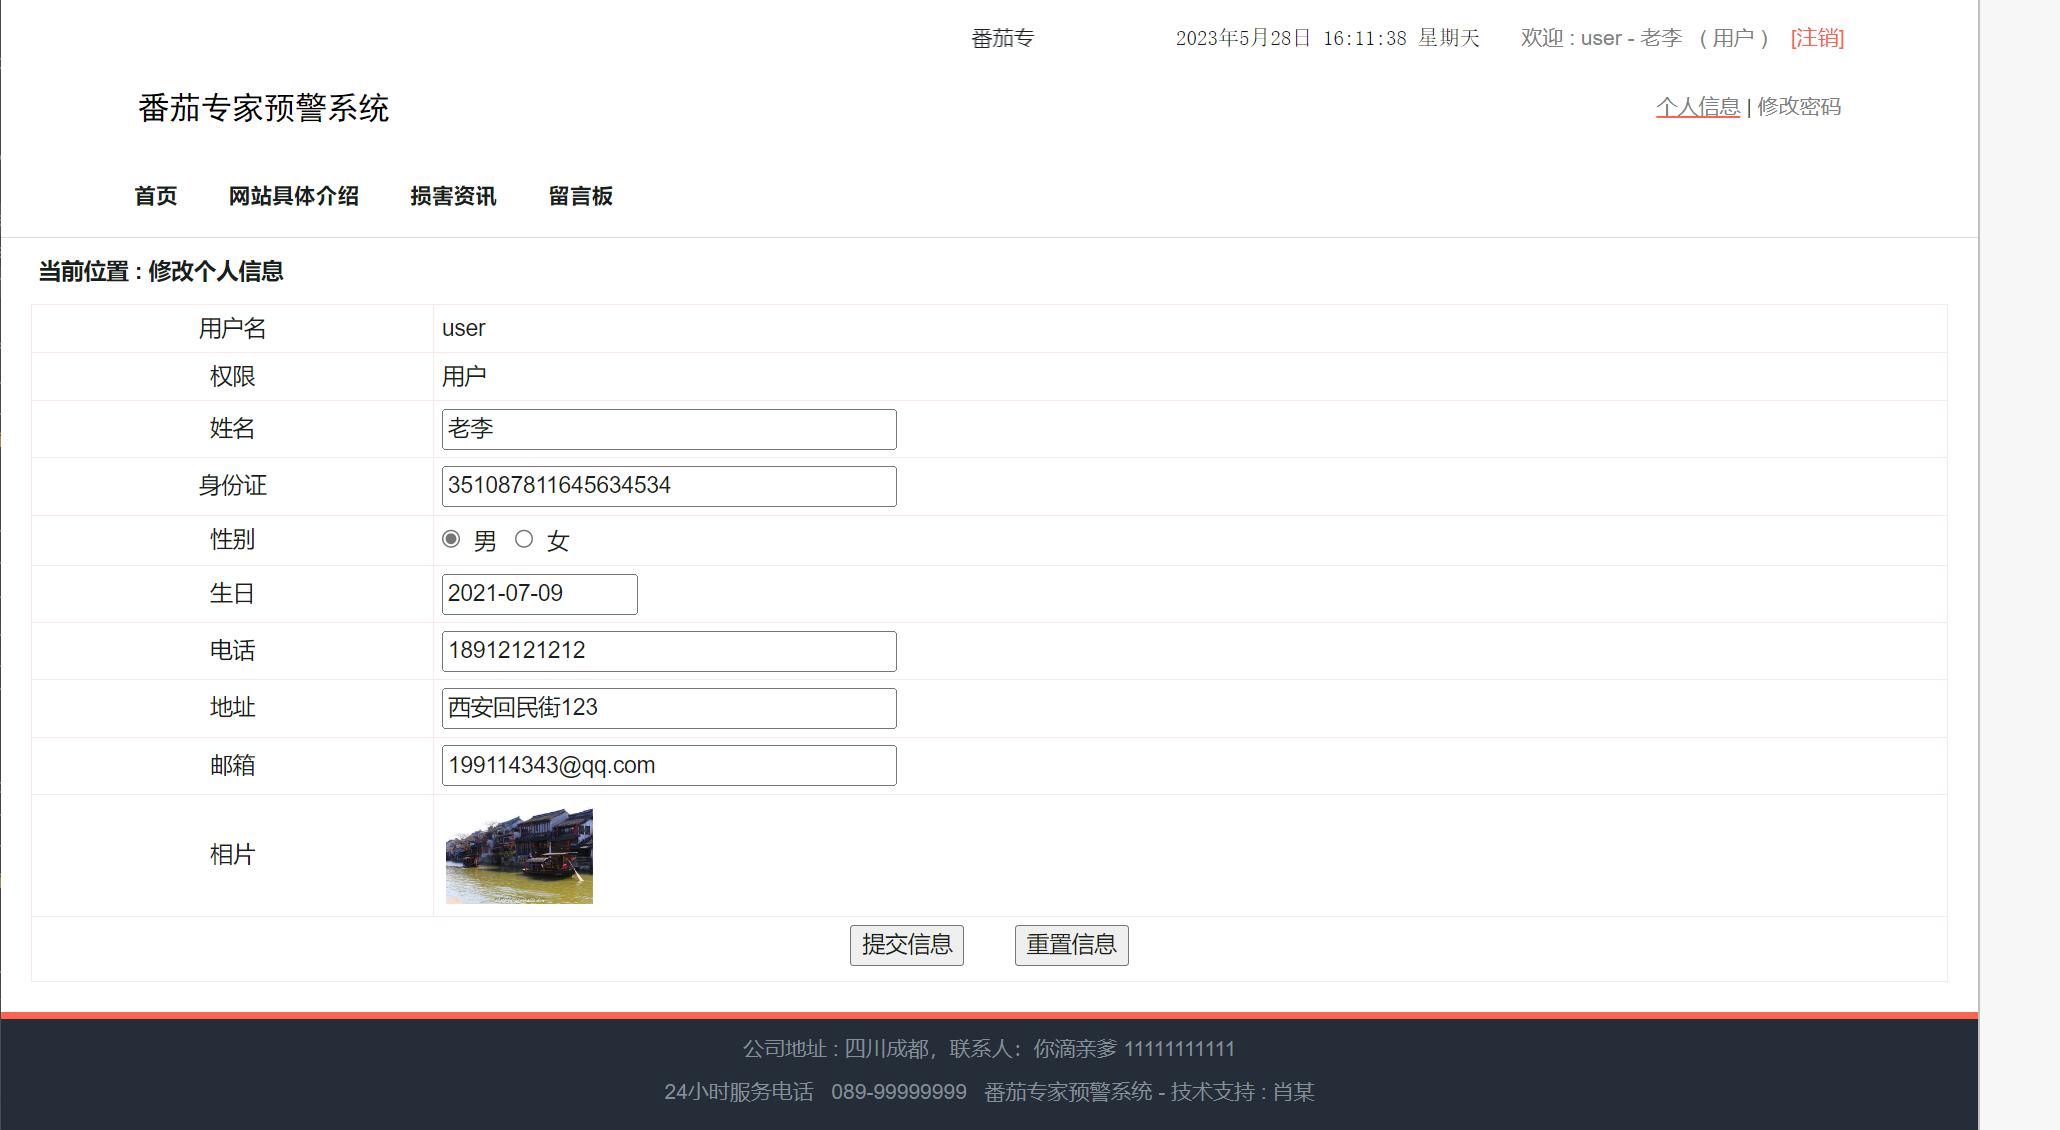Screen dimensions: 2060x1130
Task: Click the 电话 phone number field
Action: pos(668,651)
